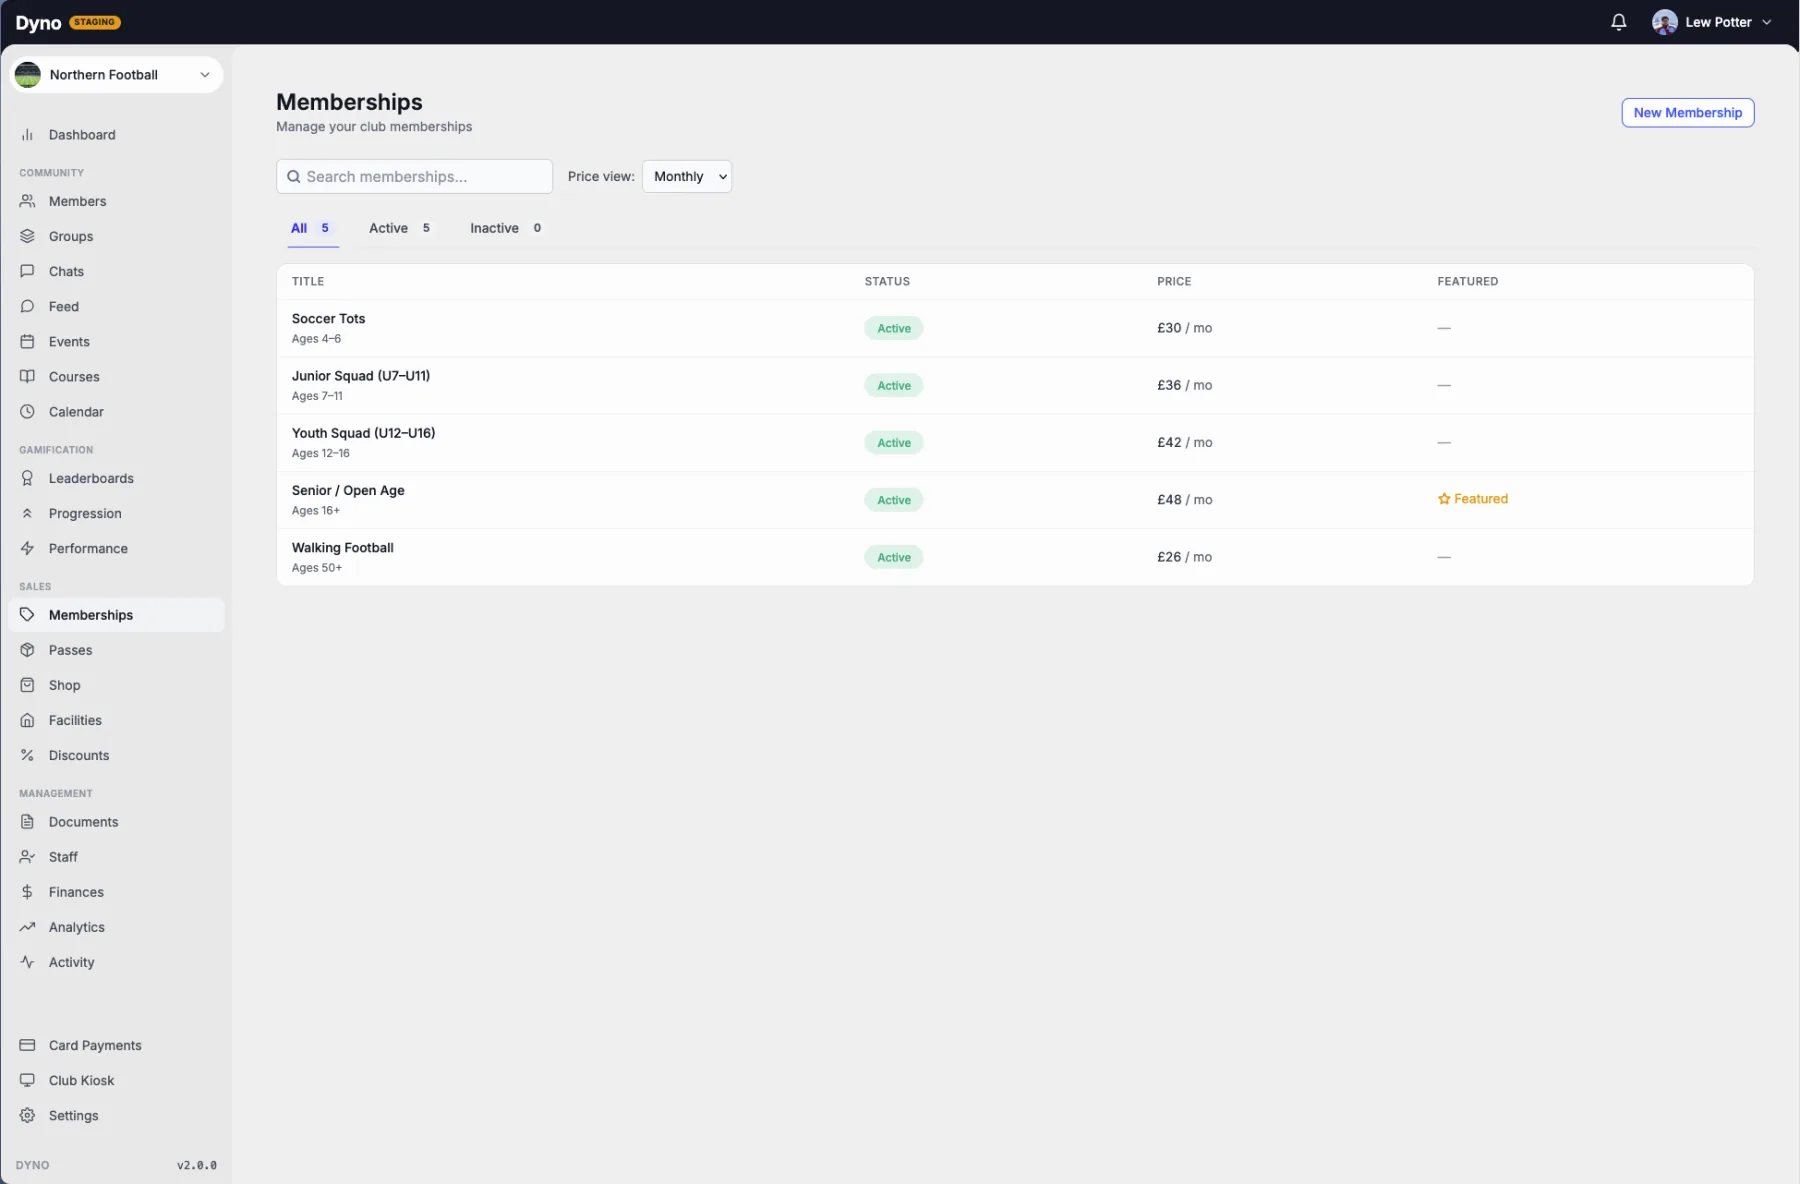Image resolution: width=1800 pixels, height=1184 pixels.
Task: Click the Title column header
Action: pyautogui.click(x=308, y=281)
